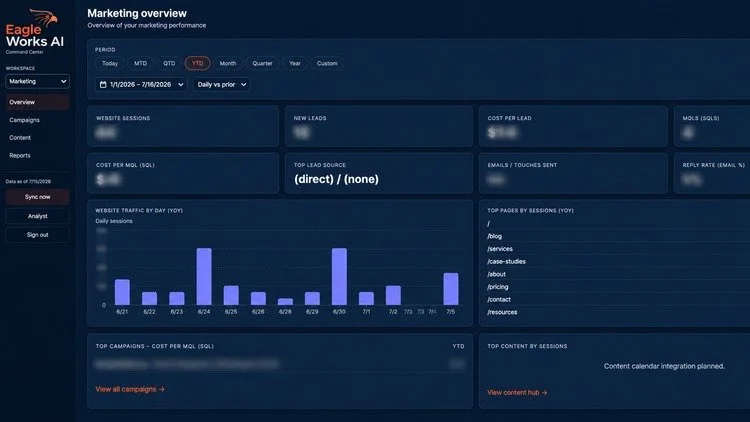
Task: Go to Content in the sidebar
Action: tap(37, 138)
